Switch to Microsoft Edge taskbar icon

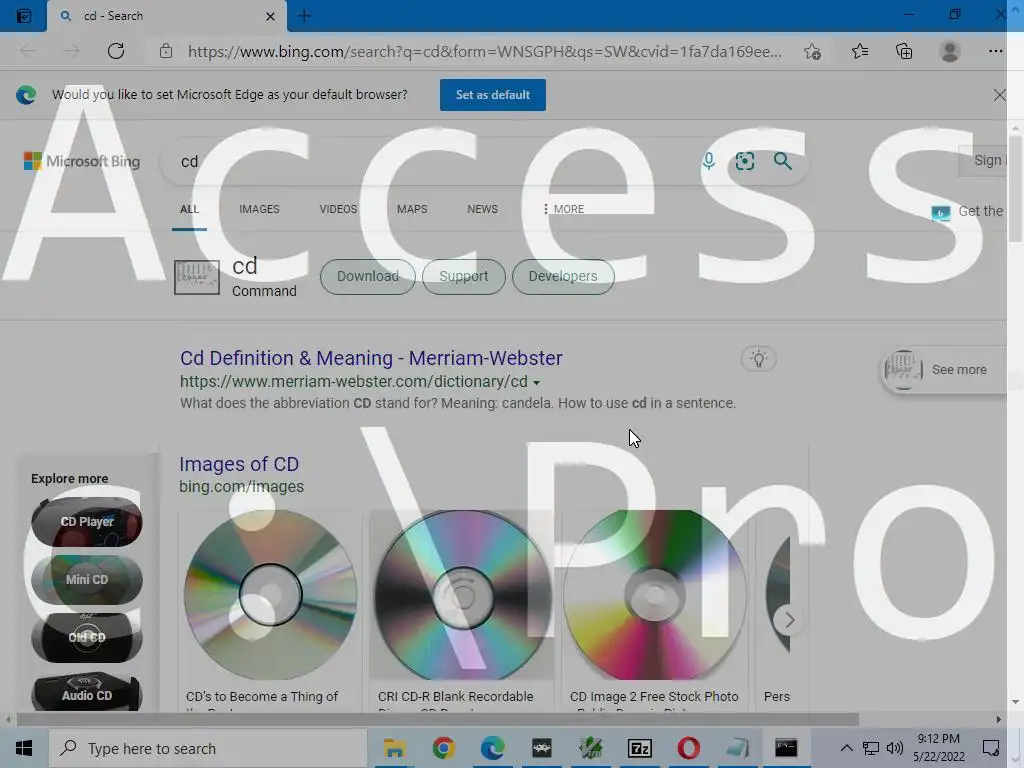pyautogui.click(x=492, y=748)
